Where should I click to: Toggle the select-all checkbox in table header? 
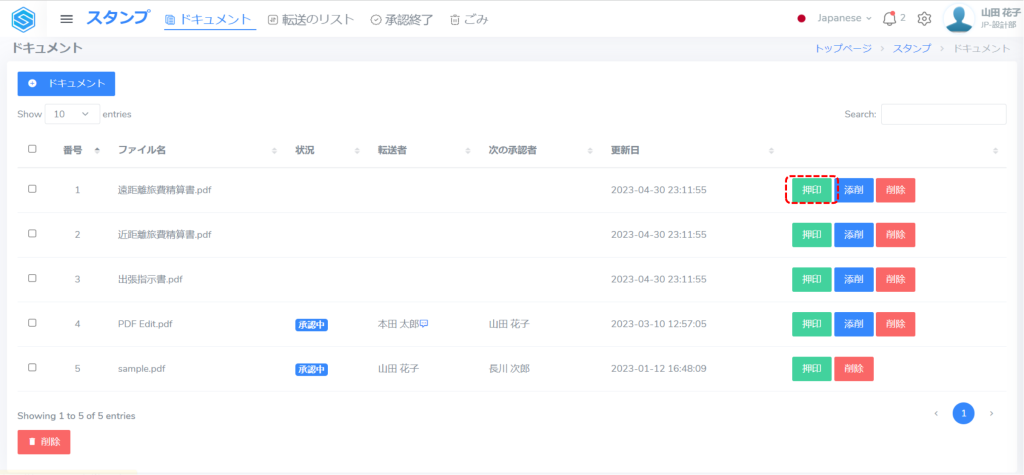[x=32, y=149]
